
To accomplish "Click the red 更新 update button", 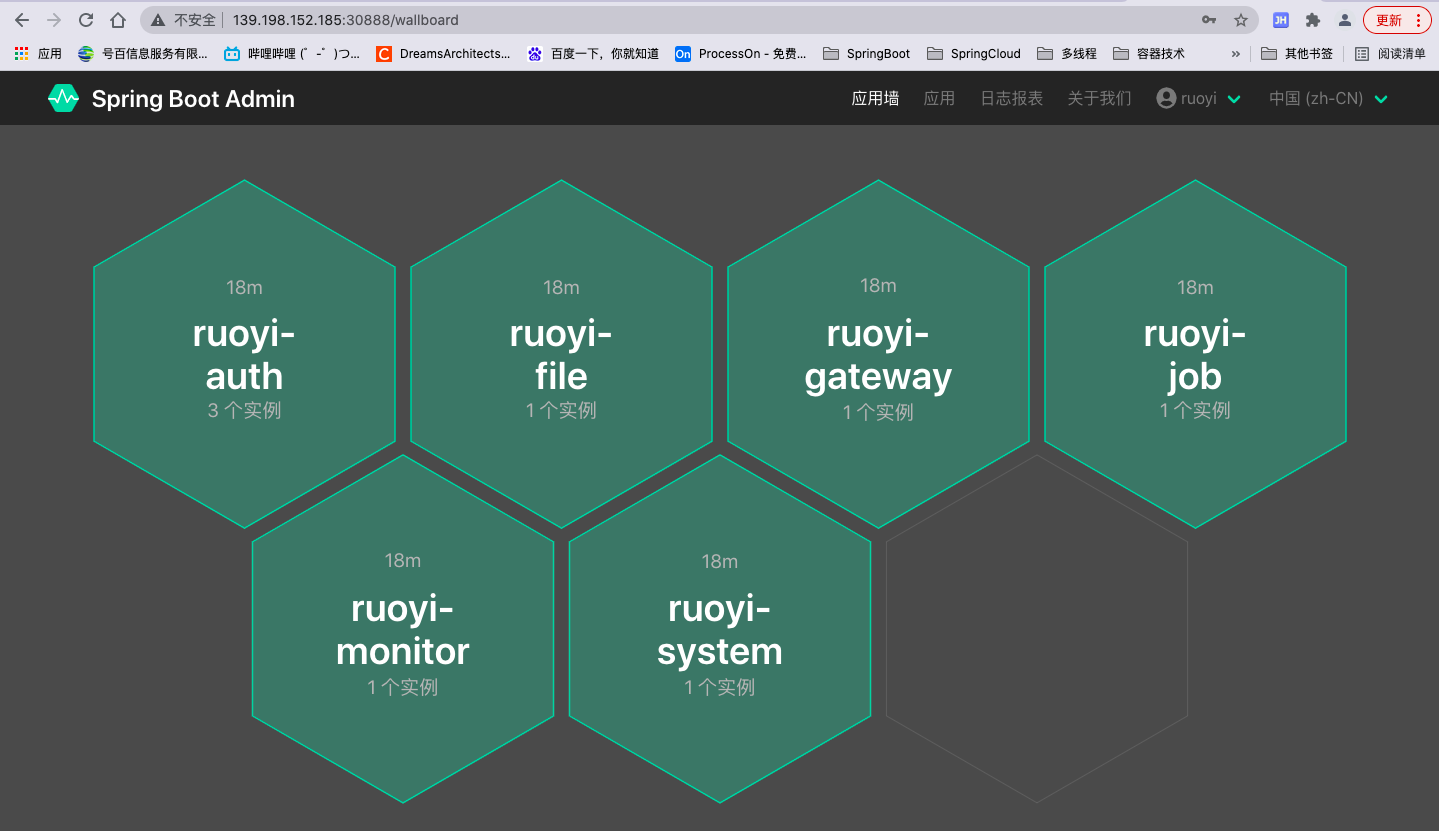I will point(1388,19).
